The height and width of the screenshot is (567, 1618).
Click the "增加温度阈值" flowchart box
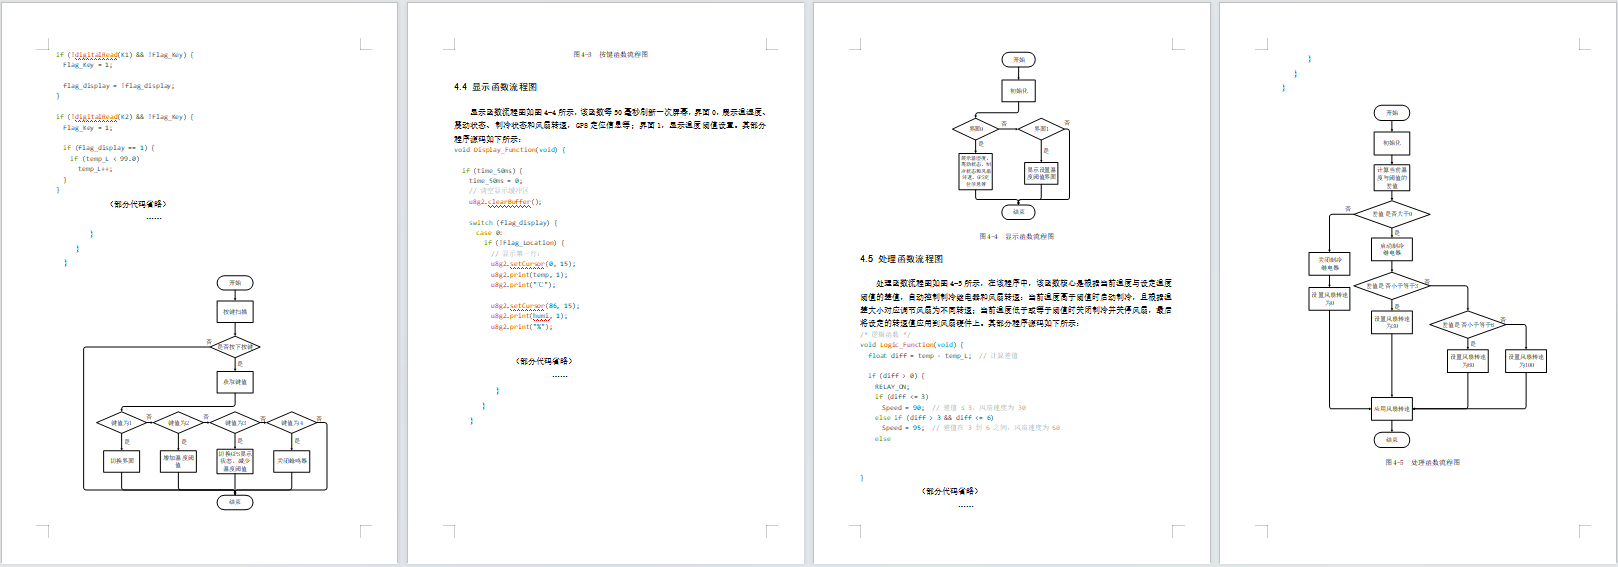pos(178,461)
